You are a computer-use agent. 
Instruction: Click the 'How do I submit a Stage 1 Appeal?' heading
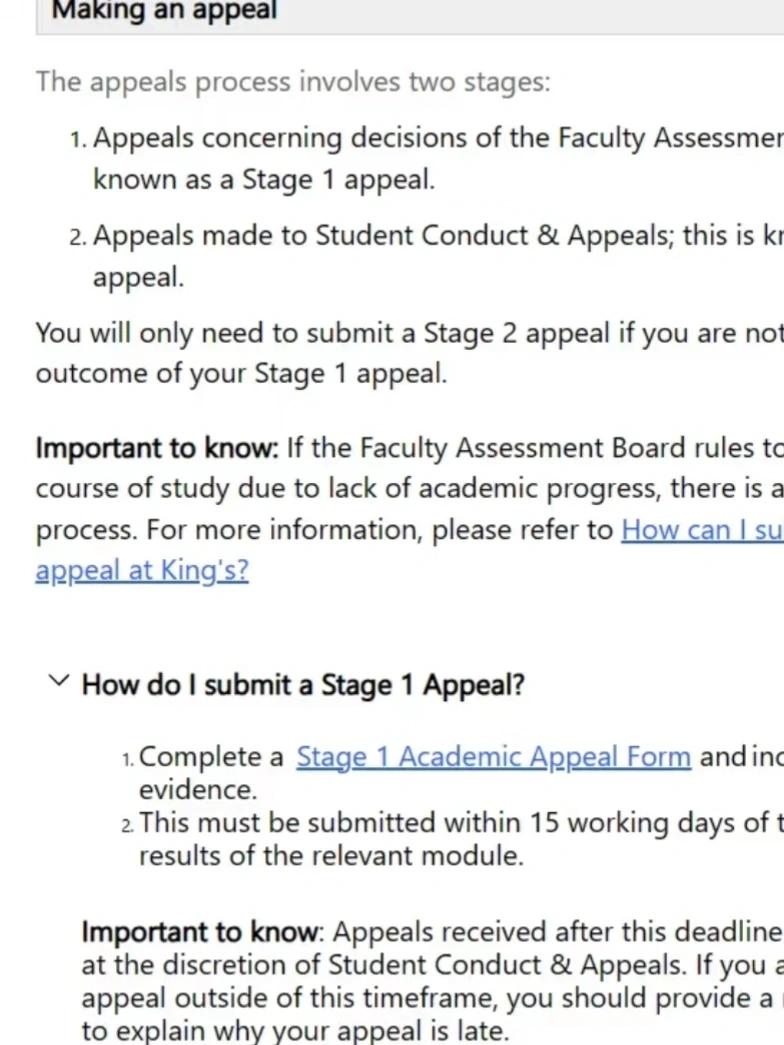303,685
